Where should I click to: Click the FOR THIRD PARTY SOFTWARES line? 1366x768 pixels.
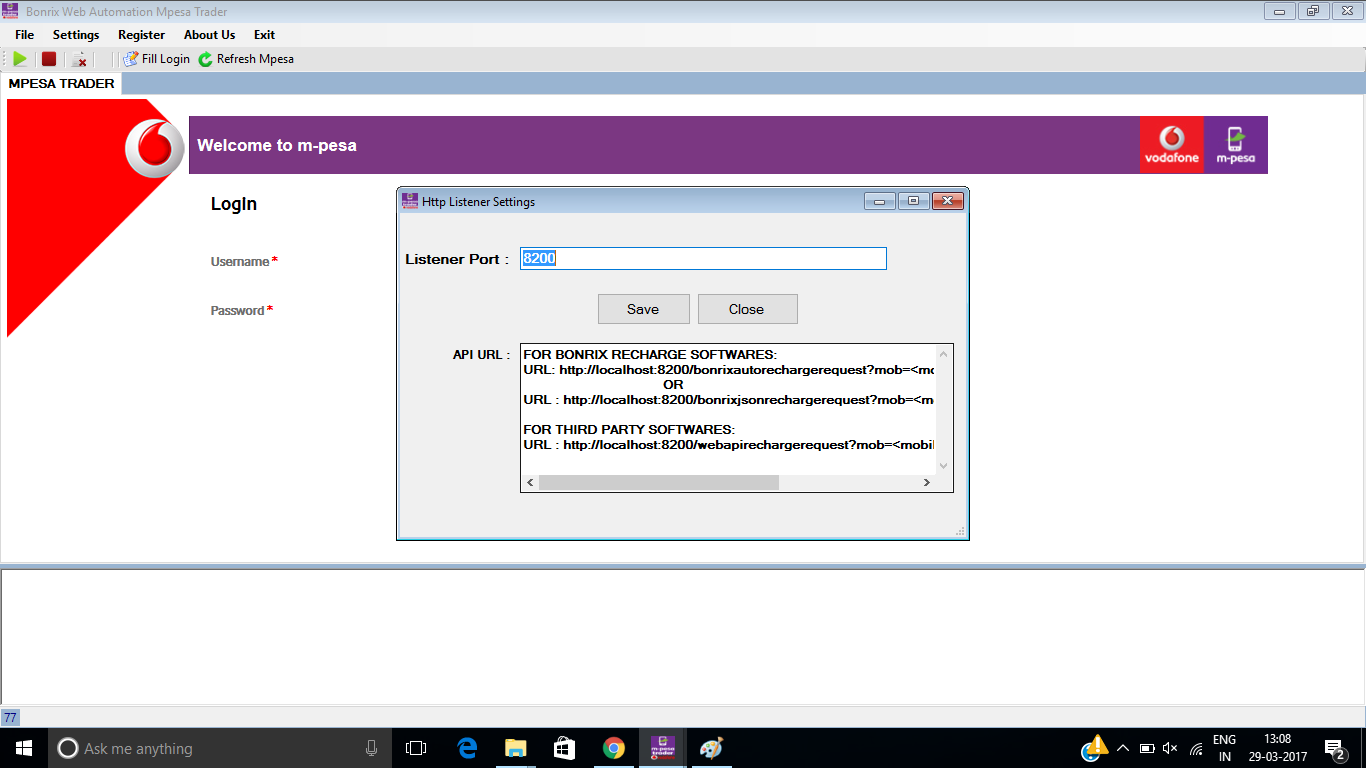(629, 429)
